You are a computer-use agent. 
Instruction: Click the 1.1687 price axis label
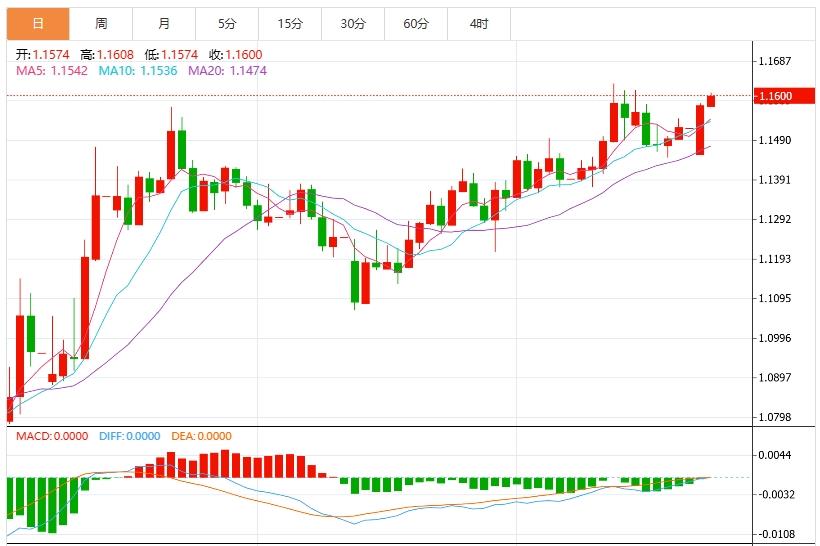[775, 61]
